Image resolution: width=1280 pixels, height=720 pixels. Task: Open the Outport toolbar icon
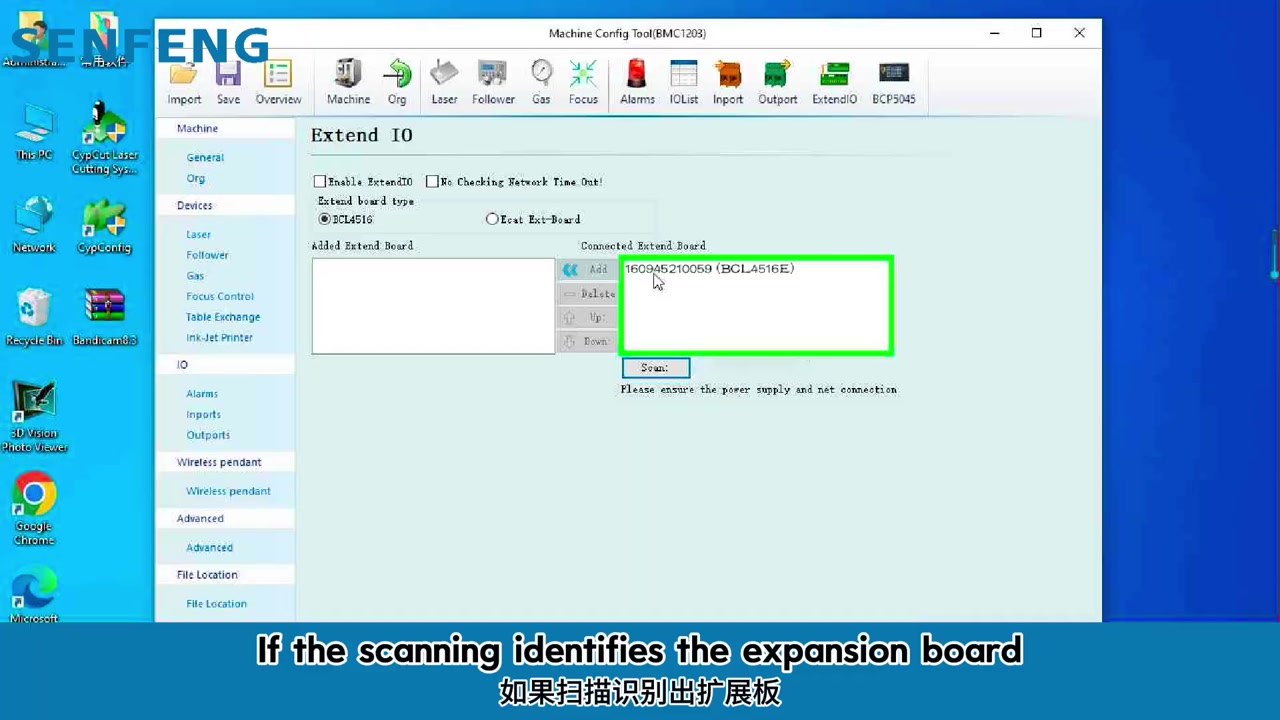(x=777, y=82)
